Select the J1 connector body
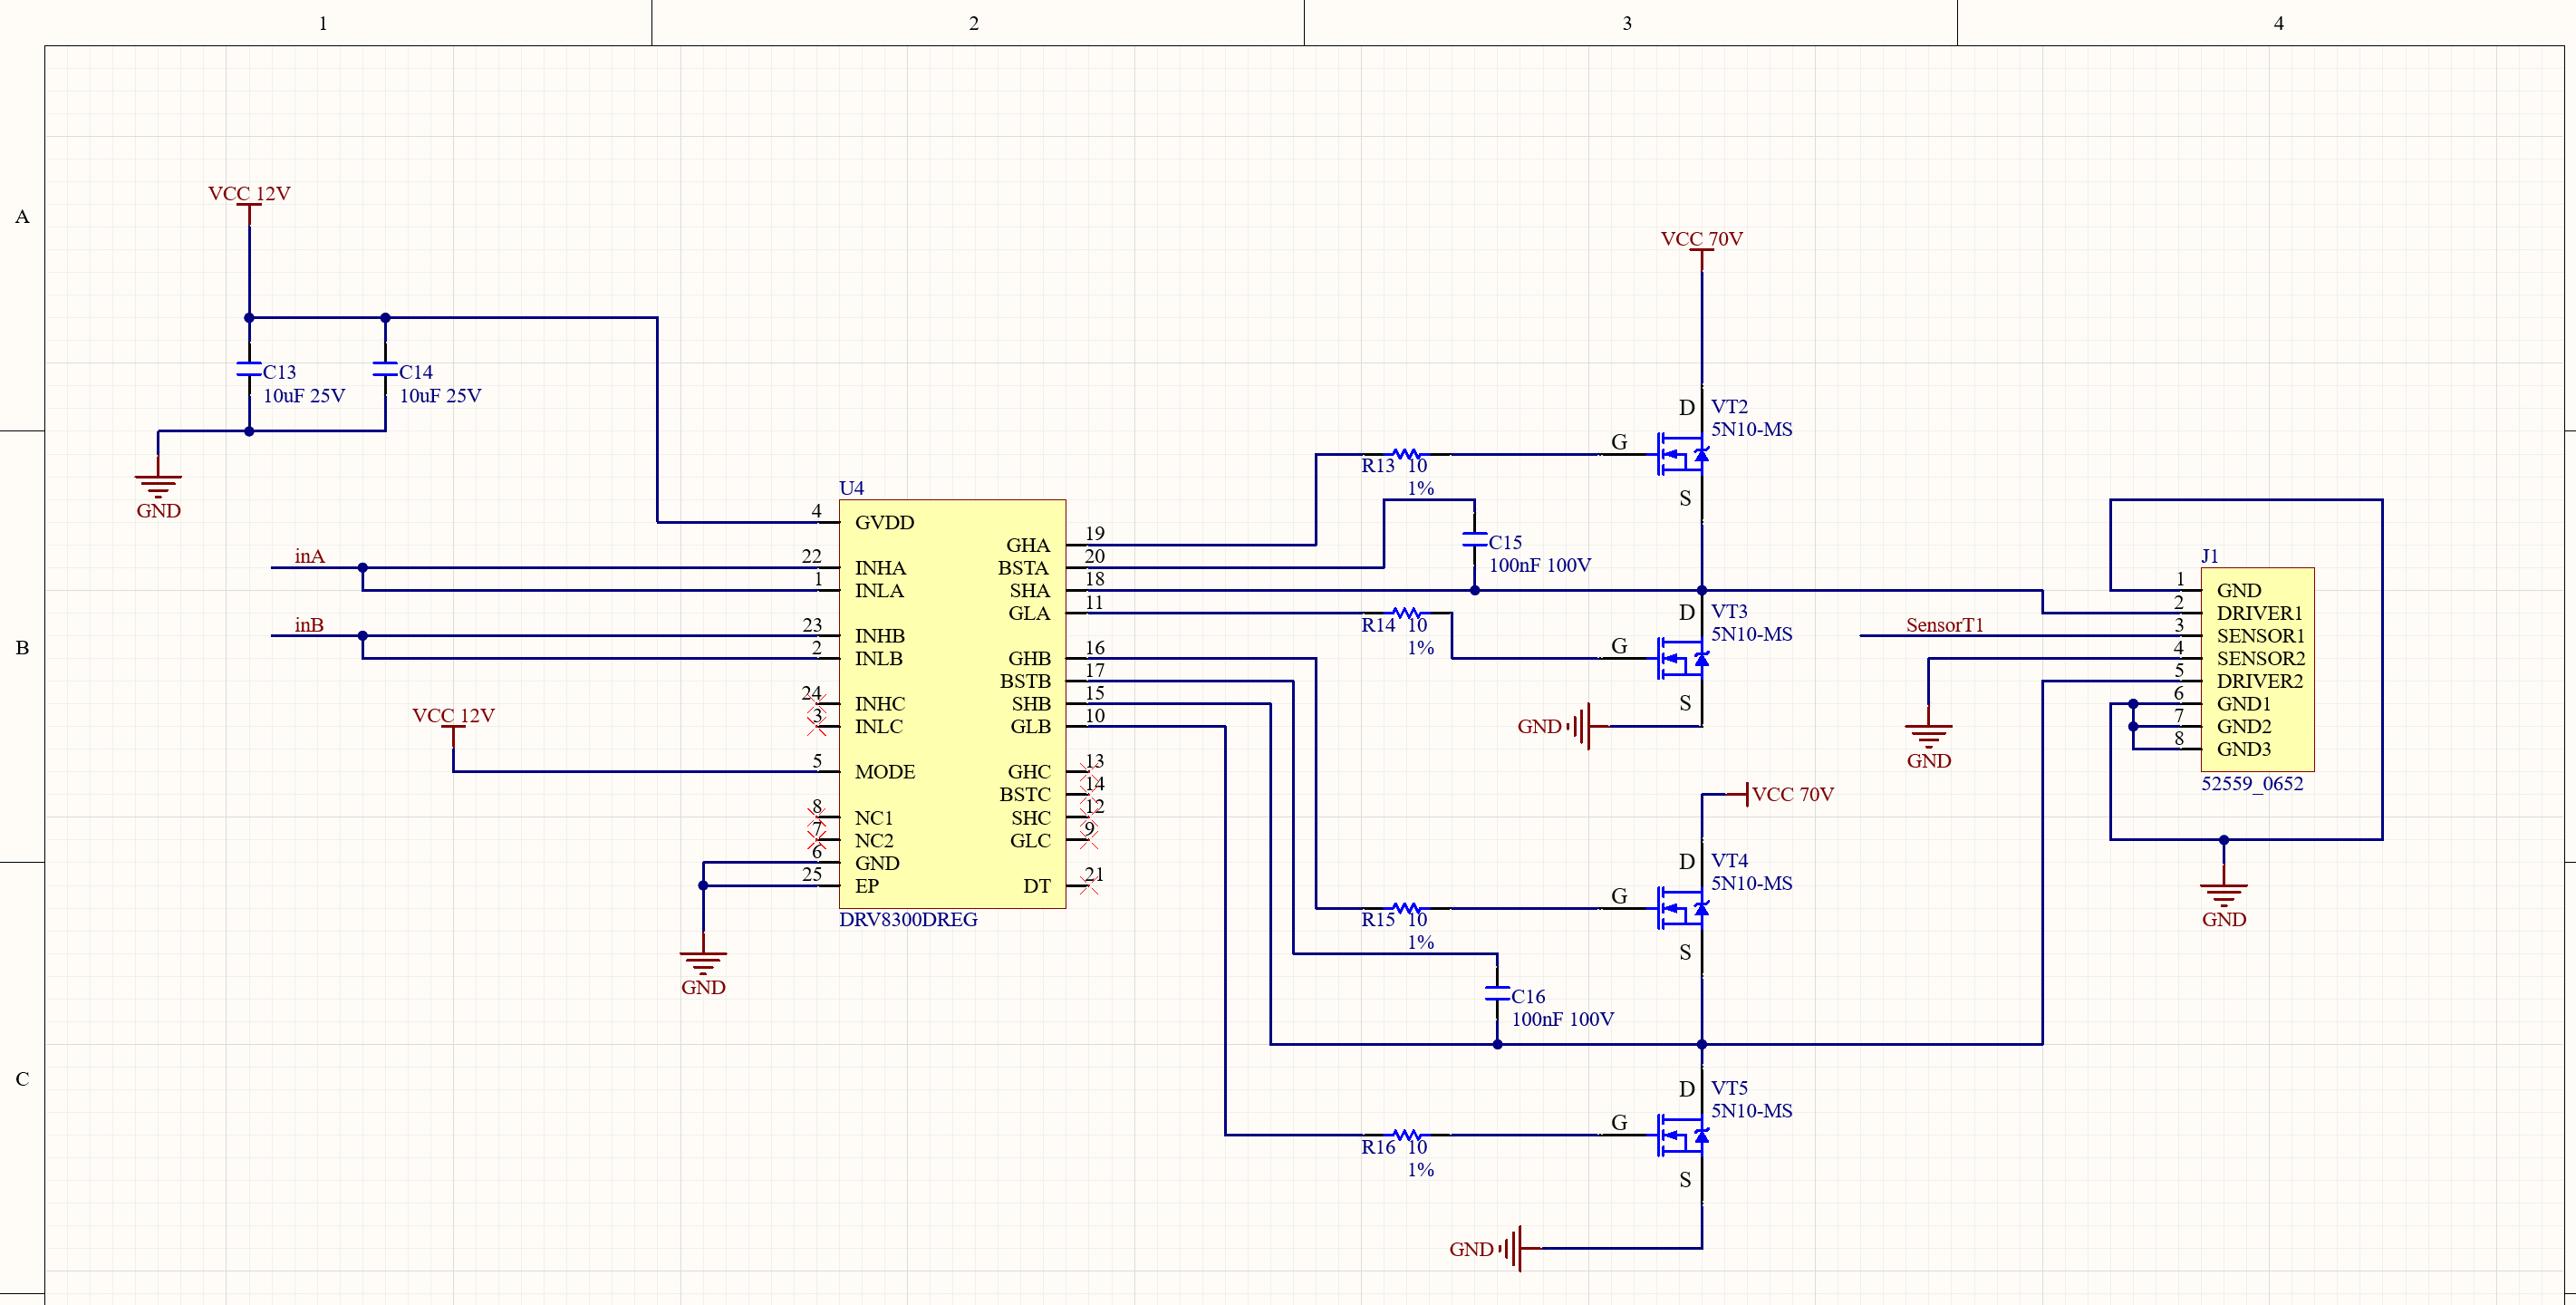 (2256, 669)
